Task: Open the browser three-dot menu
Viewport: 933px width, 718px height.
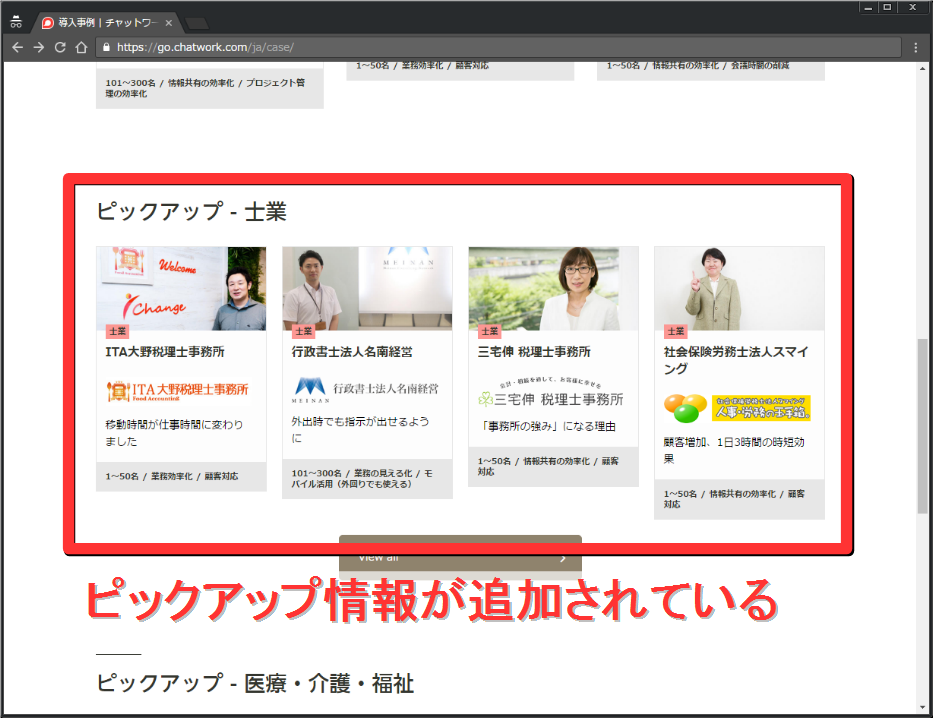Action: point(916,48)
